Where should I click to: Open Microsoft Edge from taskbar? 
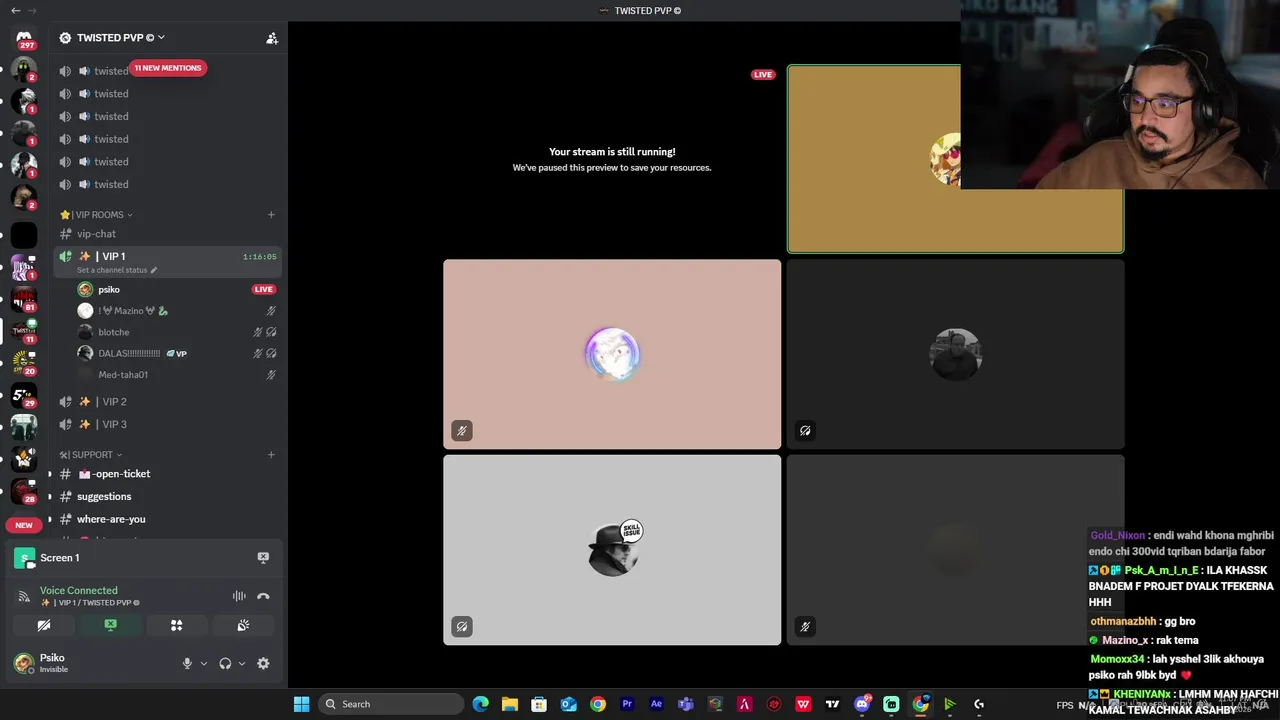[480, 704]
